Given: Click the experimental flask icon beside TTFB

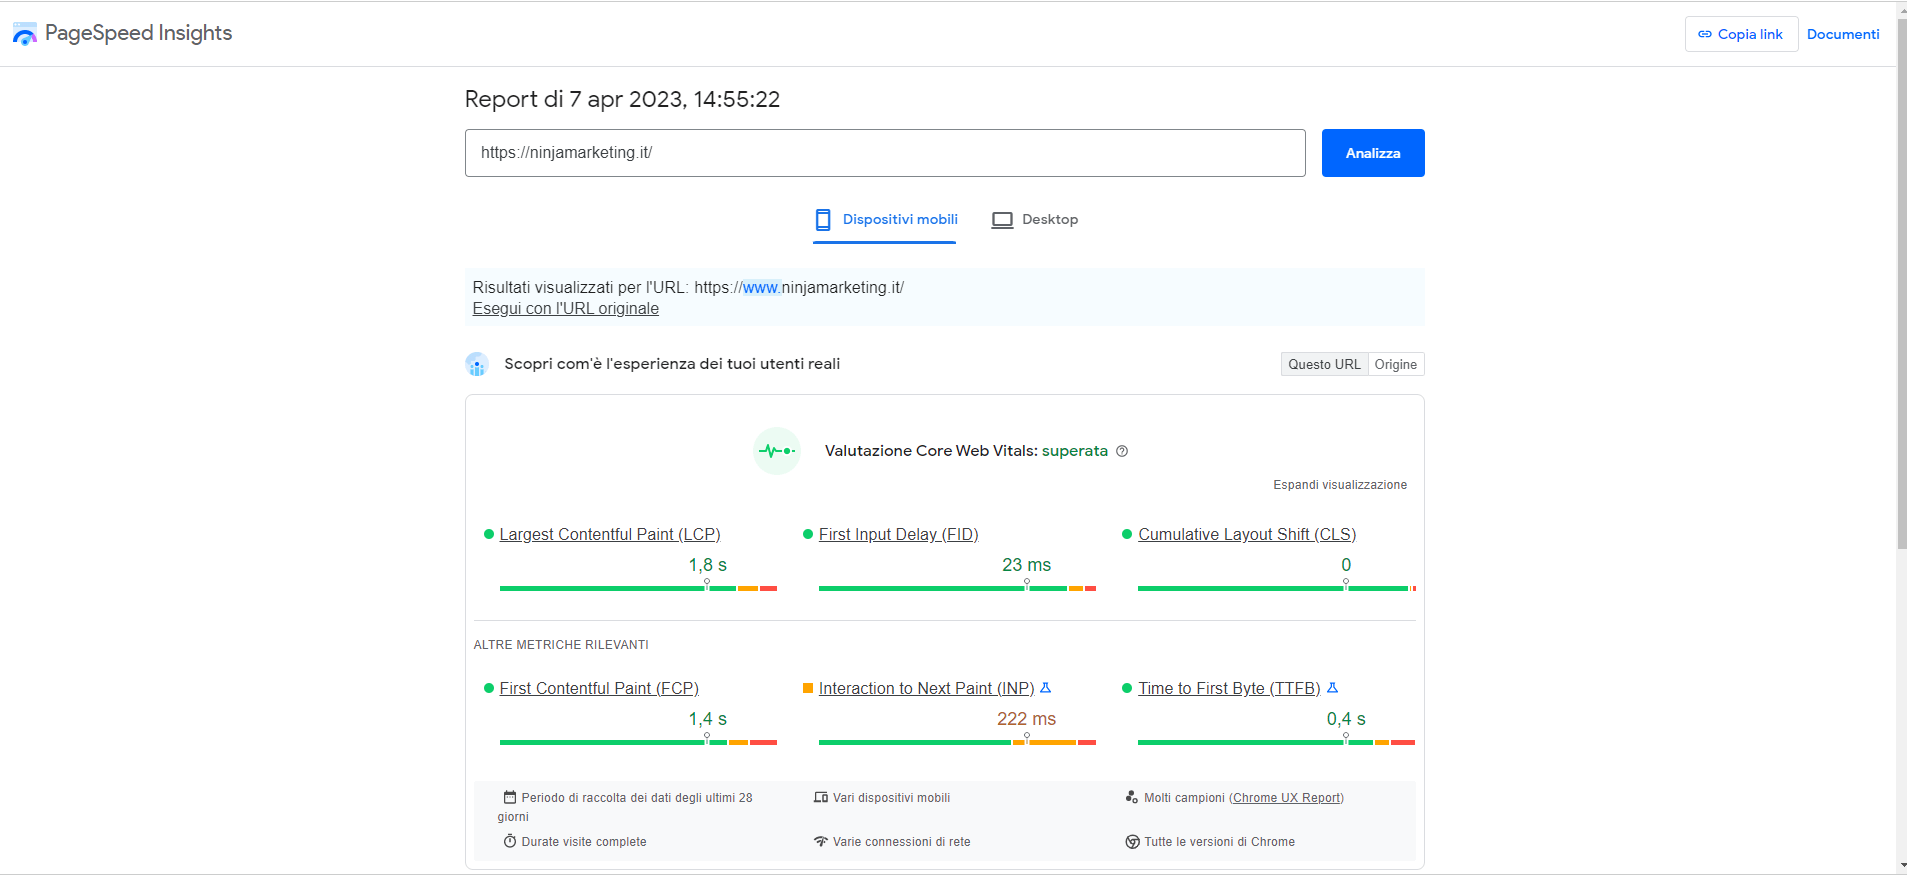Looking at the screenshot, I should coord(1332,688).
